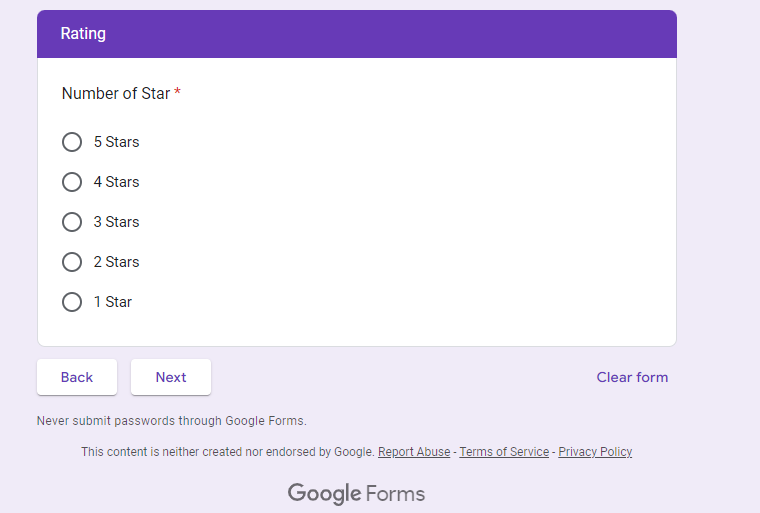Click the "5 Stars" option label text

[x=117, y=142]
